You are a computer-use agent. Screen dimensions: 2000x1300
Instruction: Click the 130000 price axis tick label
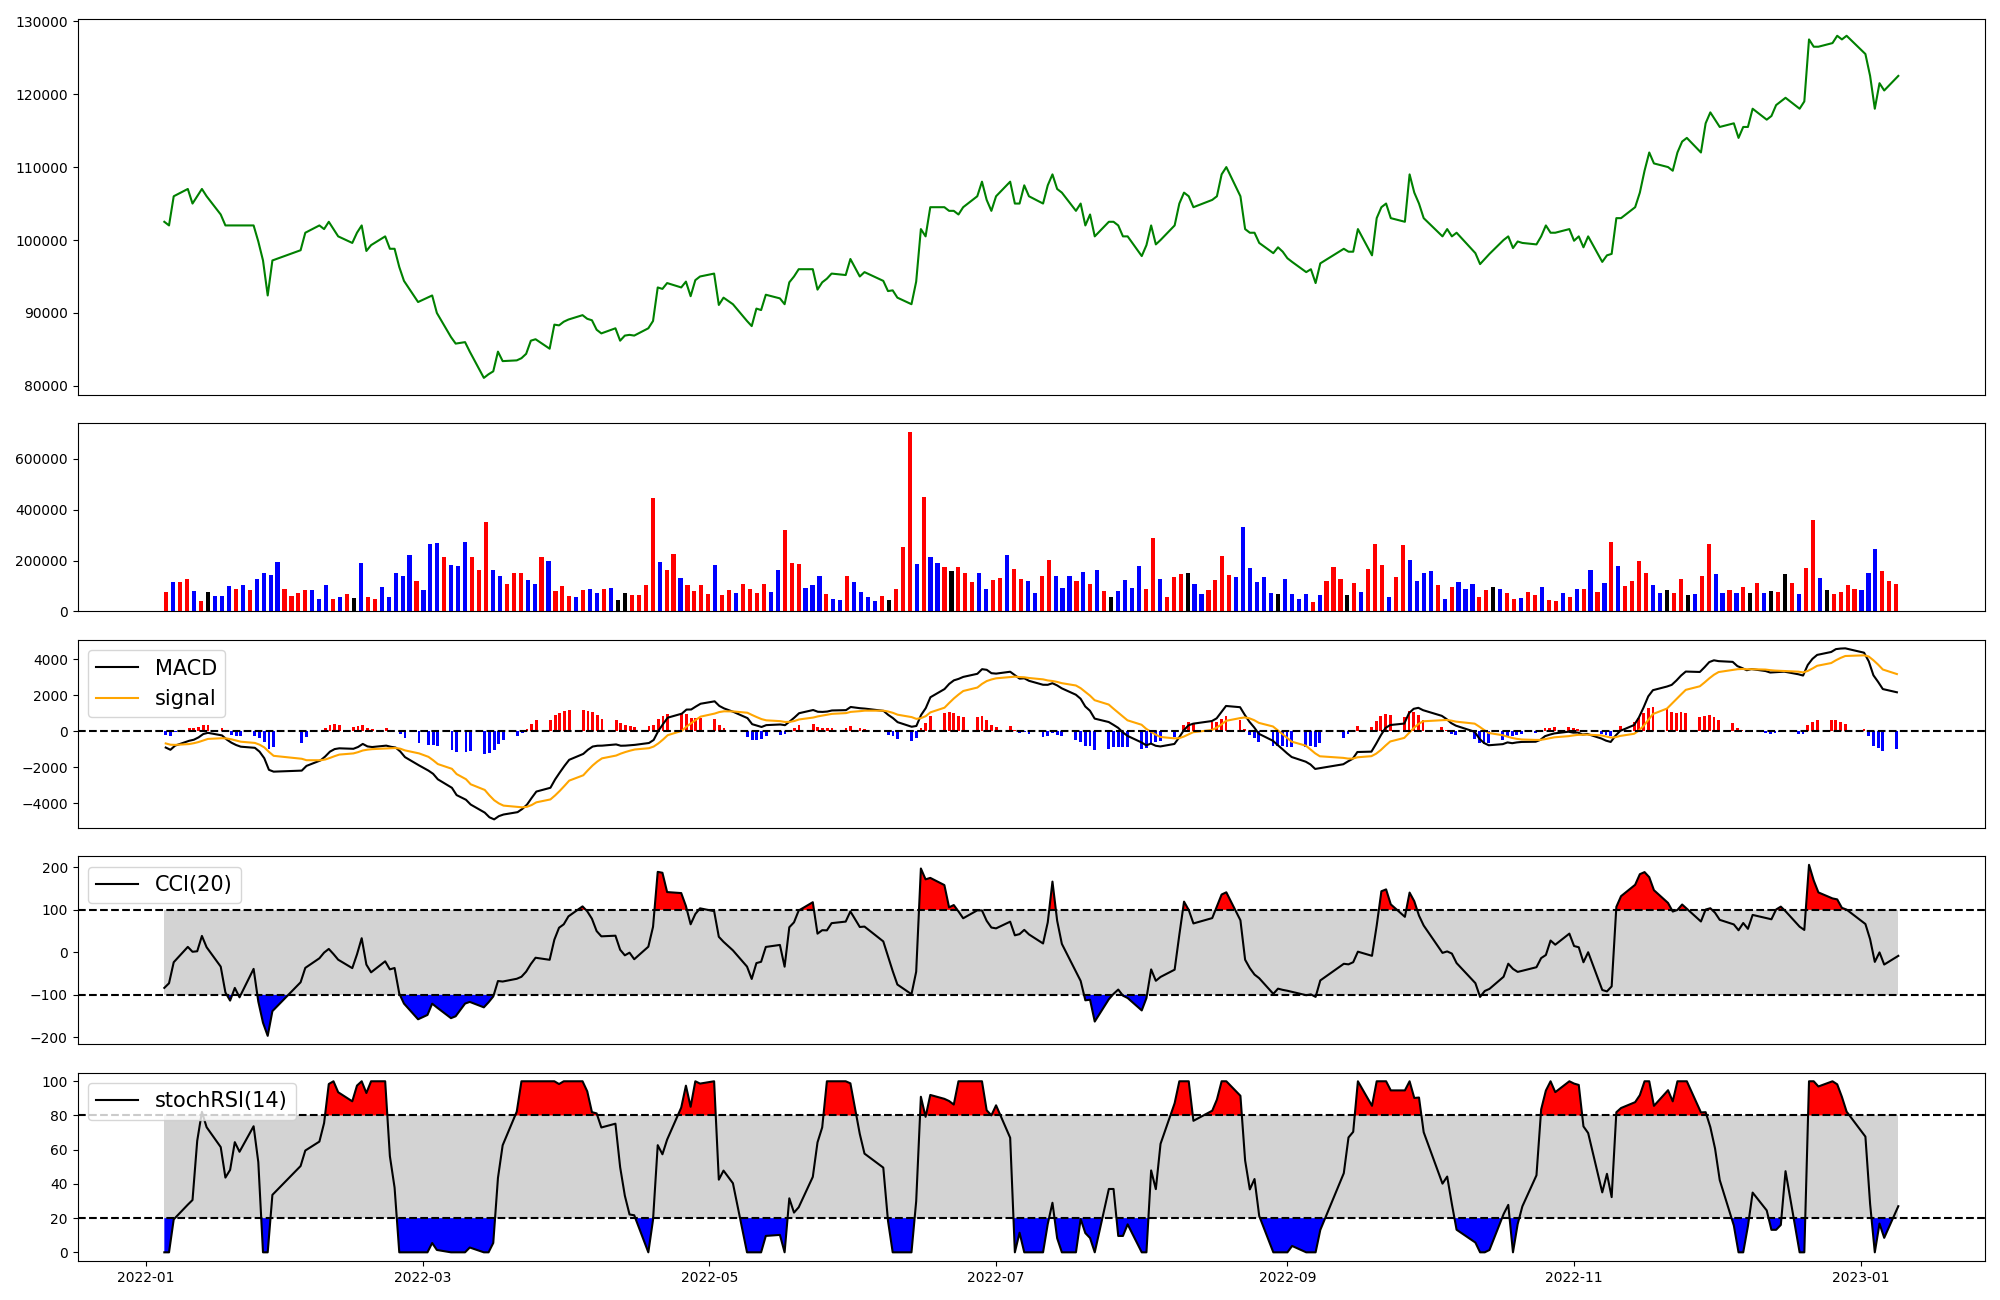[42, 22]
